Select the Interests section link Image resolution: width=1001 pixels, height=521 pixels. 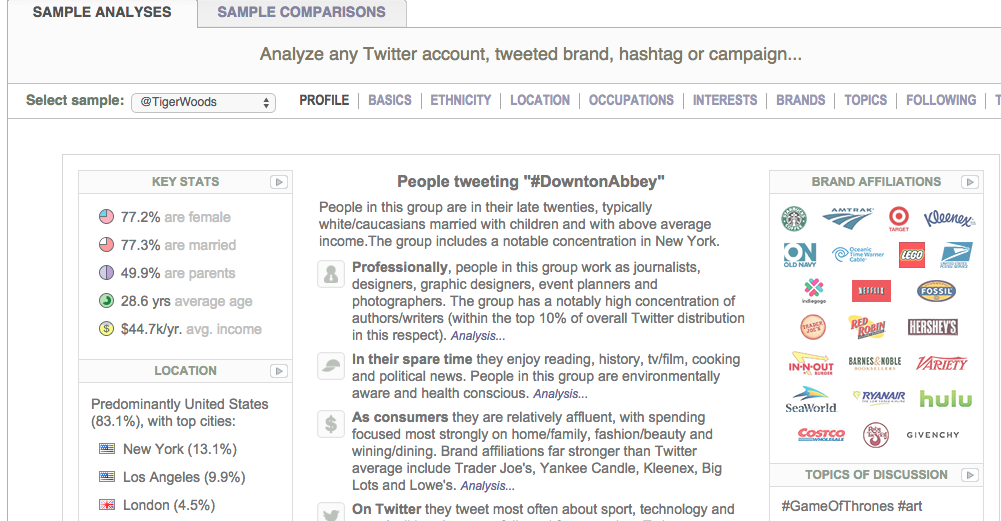[x=725, y=100]
